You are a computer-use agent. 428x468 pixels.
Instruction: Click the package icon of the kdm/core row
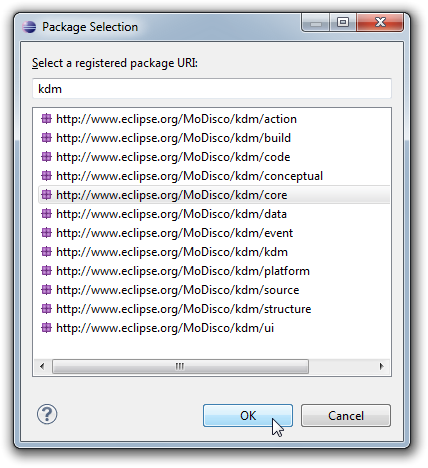46,195
